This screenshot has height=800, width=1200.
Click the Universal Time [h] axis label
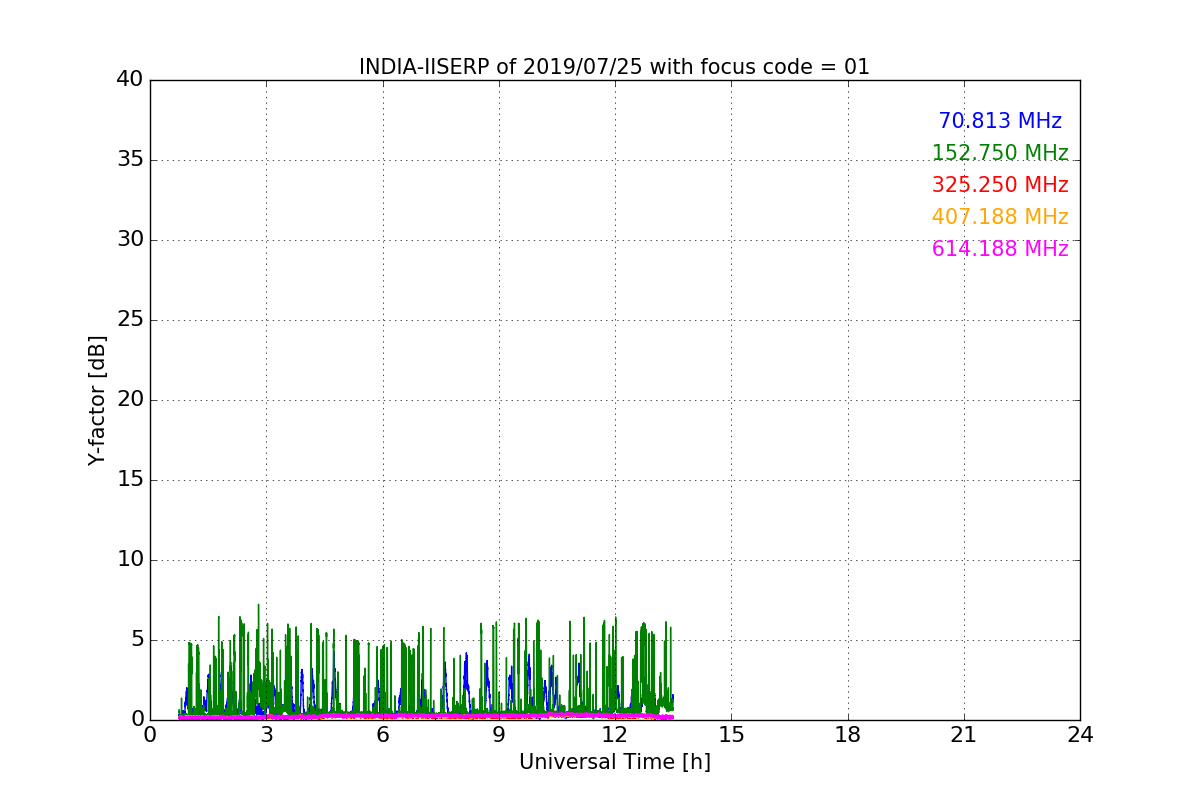[x=614, y=762]
